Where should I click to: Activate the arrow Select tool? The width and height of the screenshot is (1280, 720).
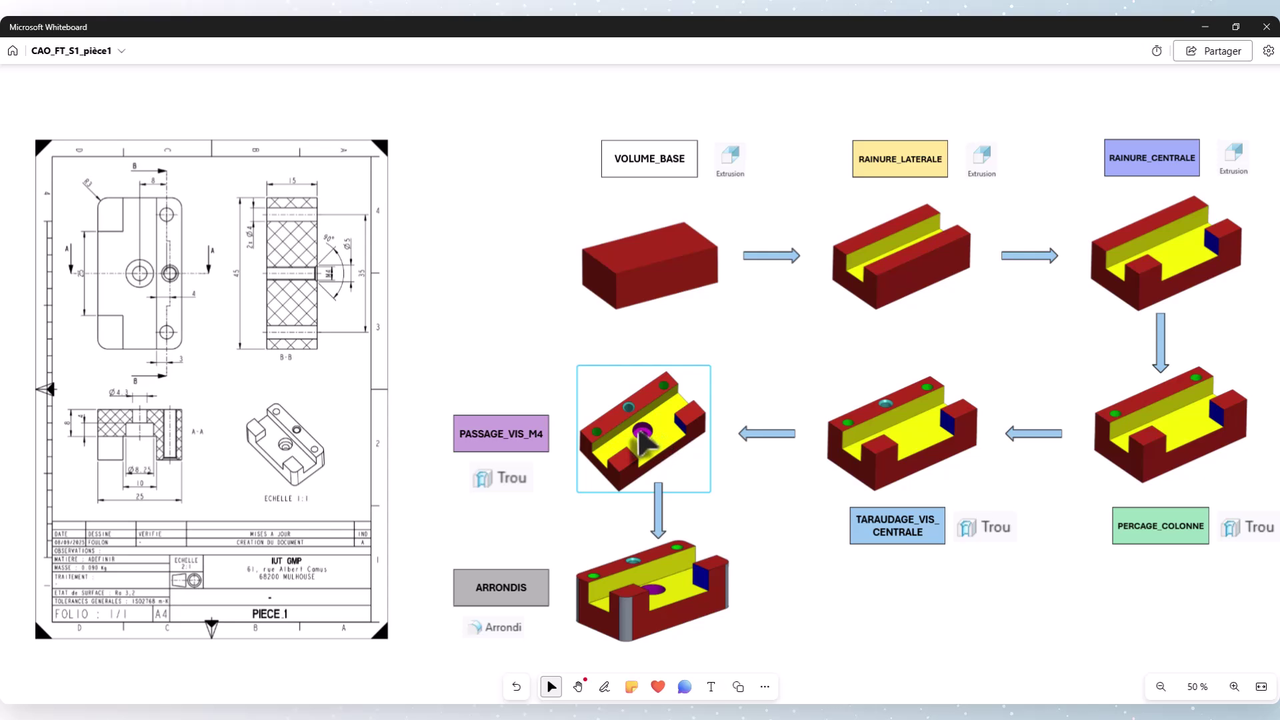tap(551, 687)
